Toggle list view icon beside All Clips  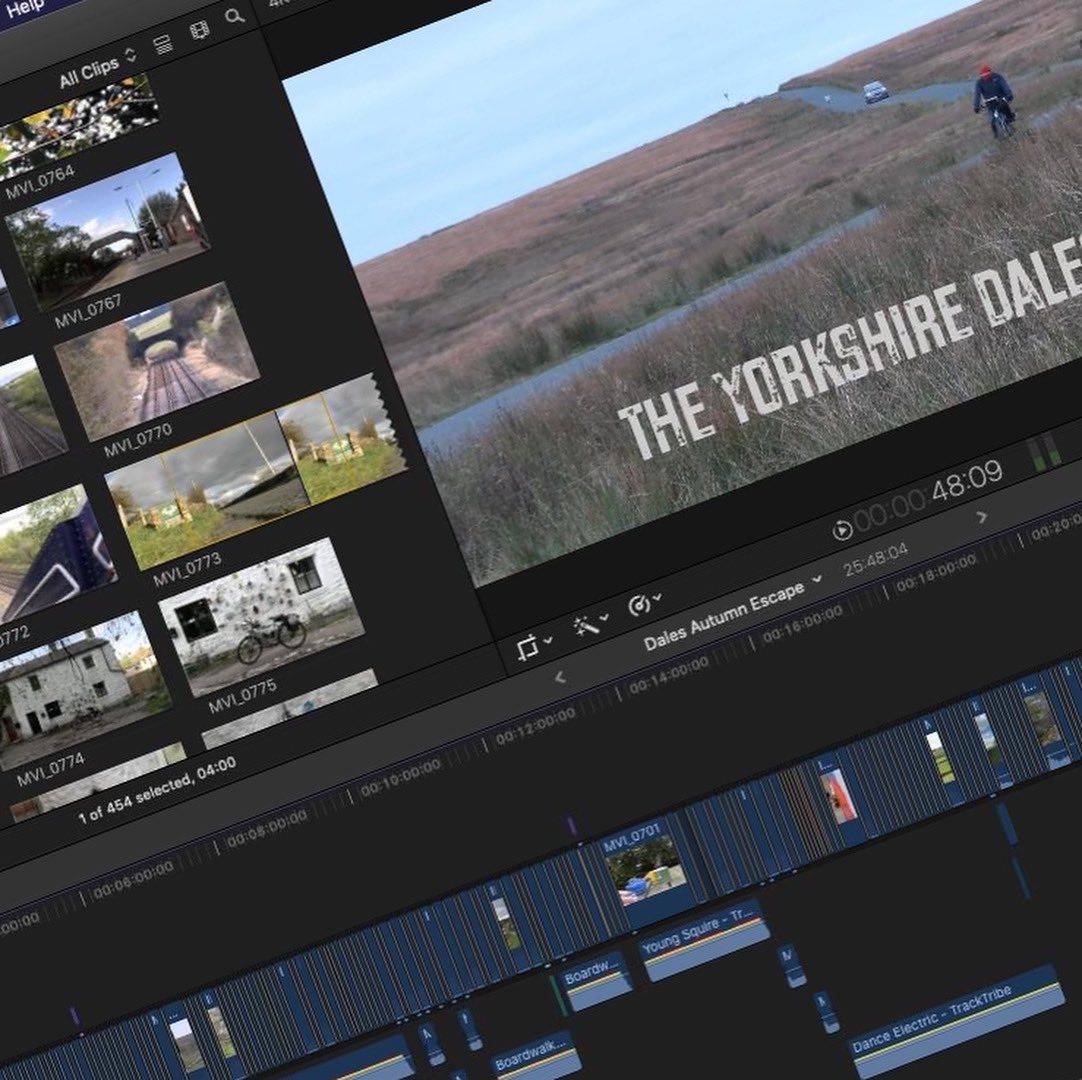click(x=163, y=46)
